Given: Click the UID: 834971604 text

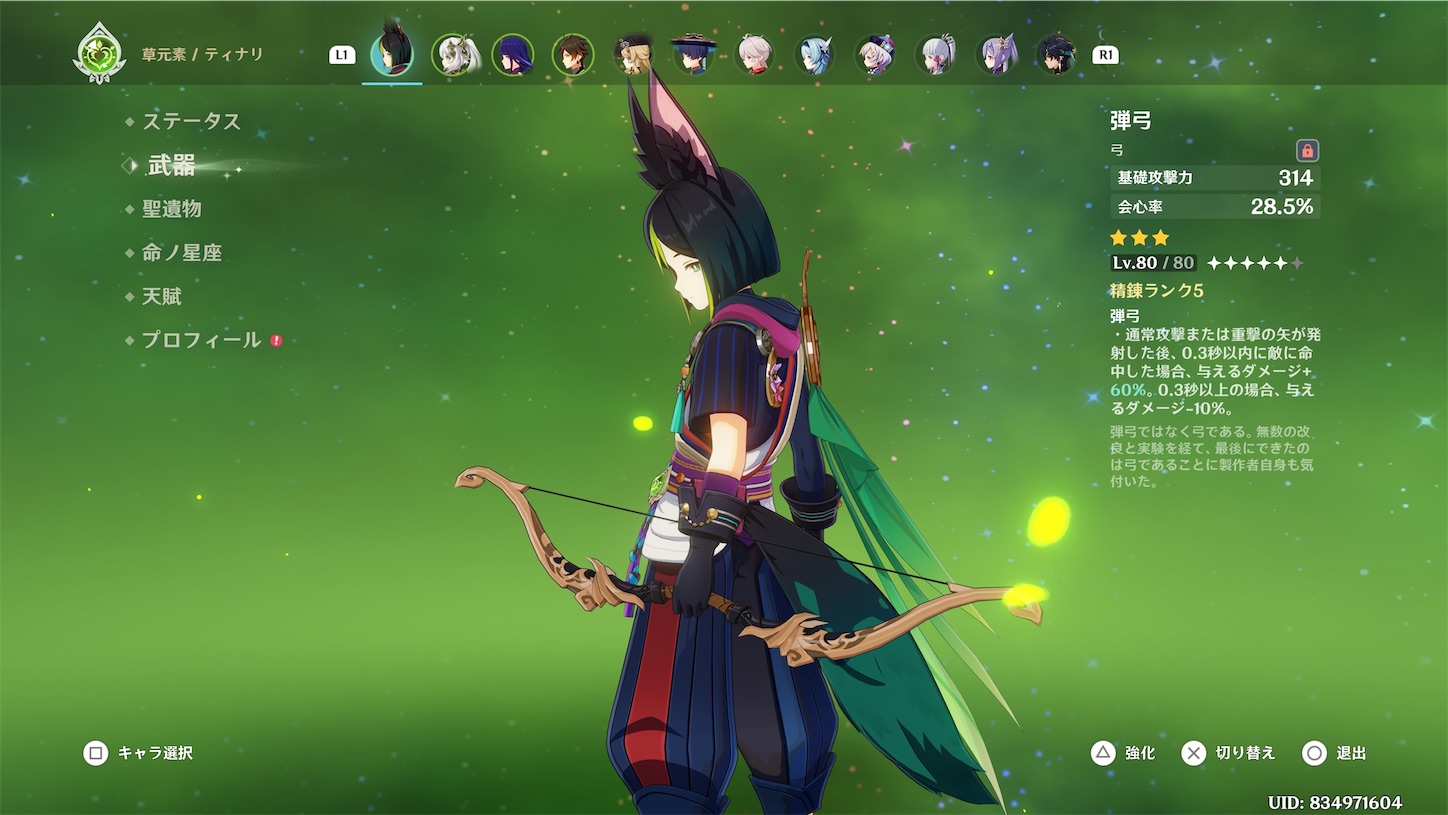Looking at the screenshot, I should (x=1334, y=803).
